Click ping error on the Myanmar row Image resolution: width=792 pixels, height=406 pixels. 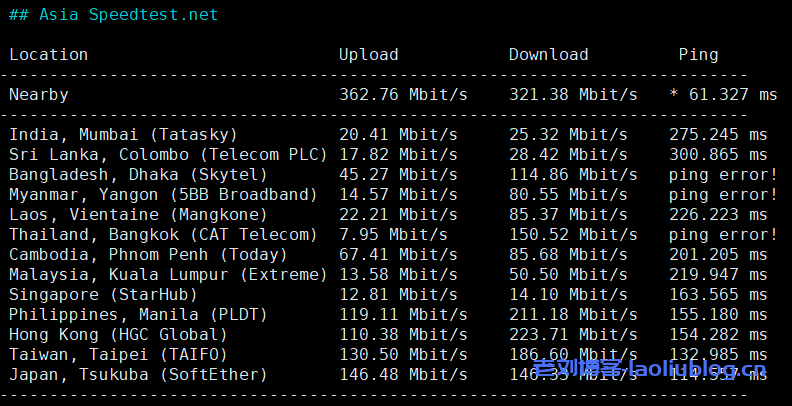[x=723, y=195]
